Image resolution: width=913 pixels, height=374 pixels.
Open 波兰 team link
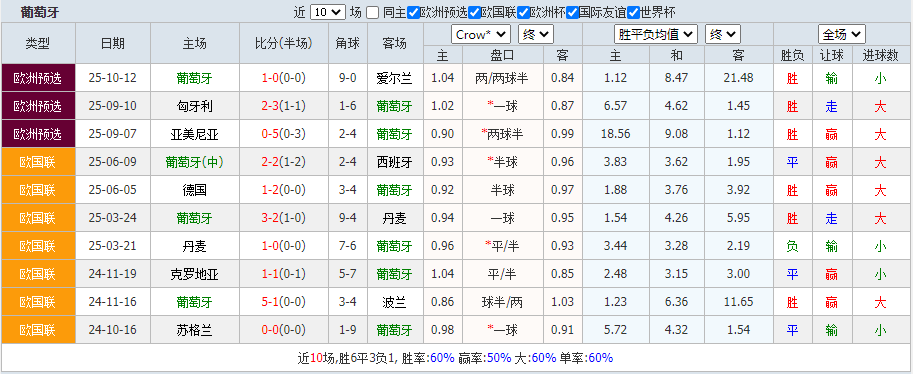click(x=395, y=302)
